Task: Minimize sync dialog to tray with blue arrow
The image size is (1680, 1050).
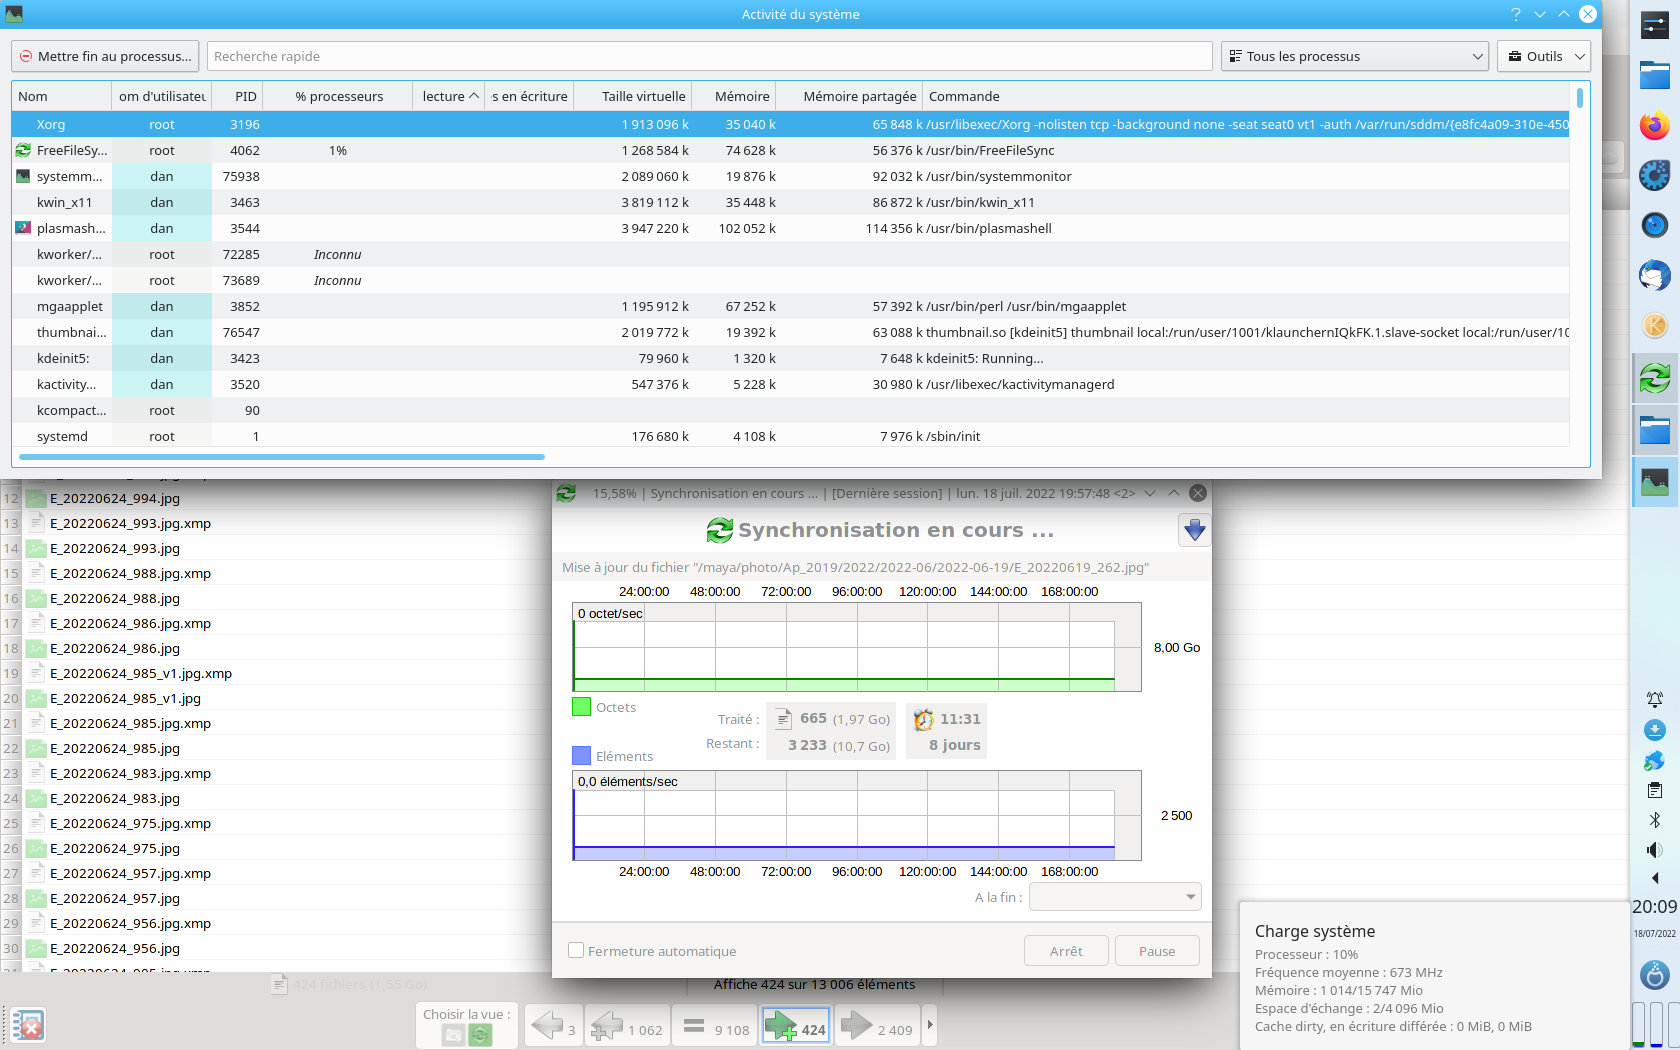Action: click(1194, 530)
